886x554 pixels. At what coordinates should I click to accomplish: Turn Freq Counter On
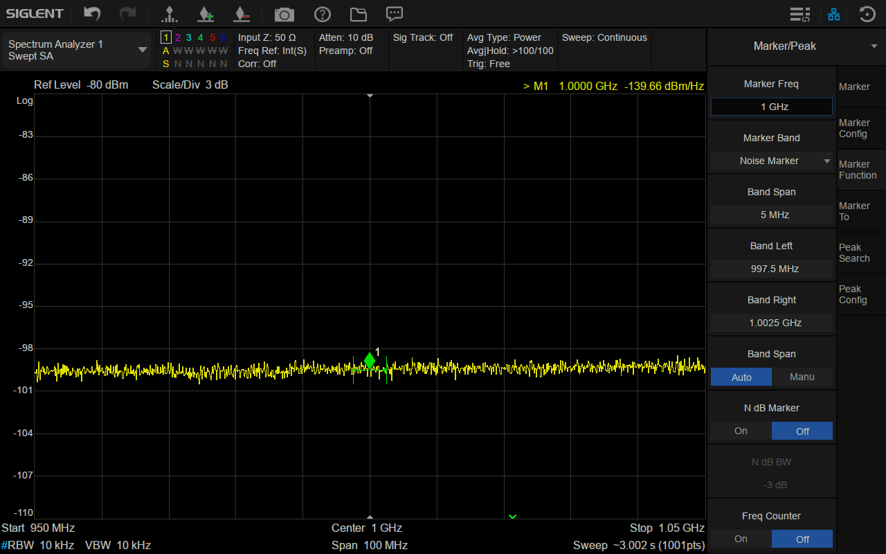point(741,539)
